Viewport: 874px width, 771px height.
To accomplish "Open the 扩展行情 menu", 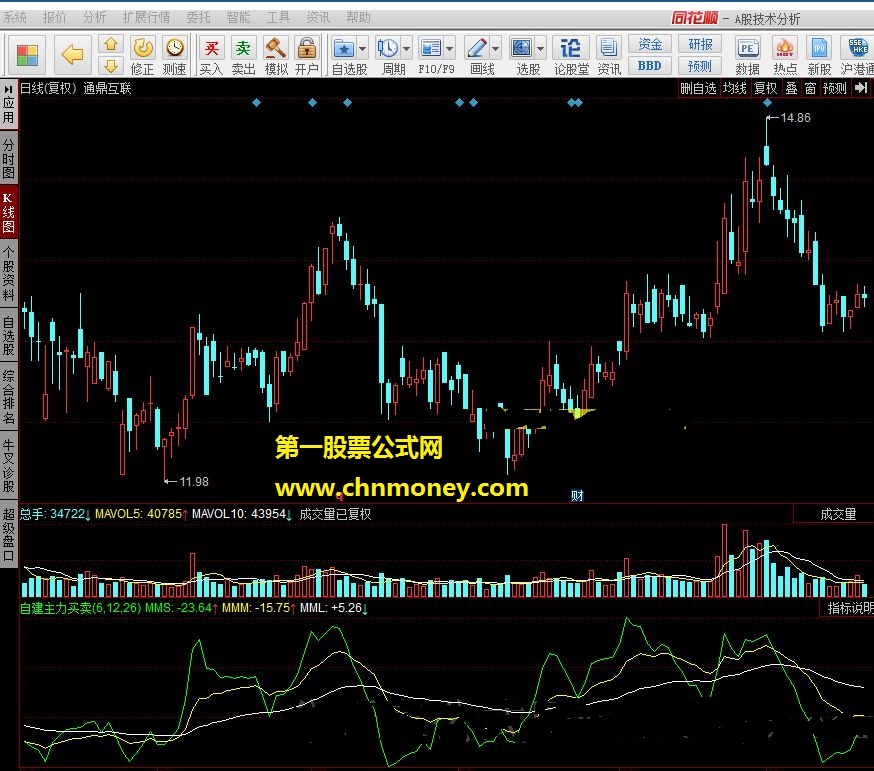I will [x=147, y=18].
